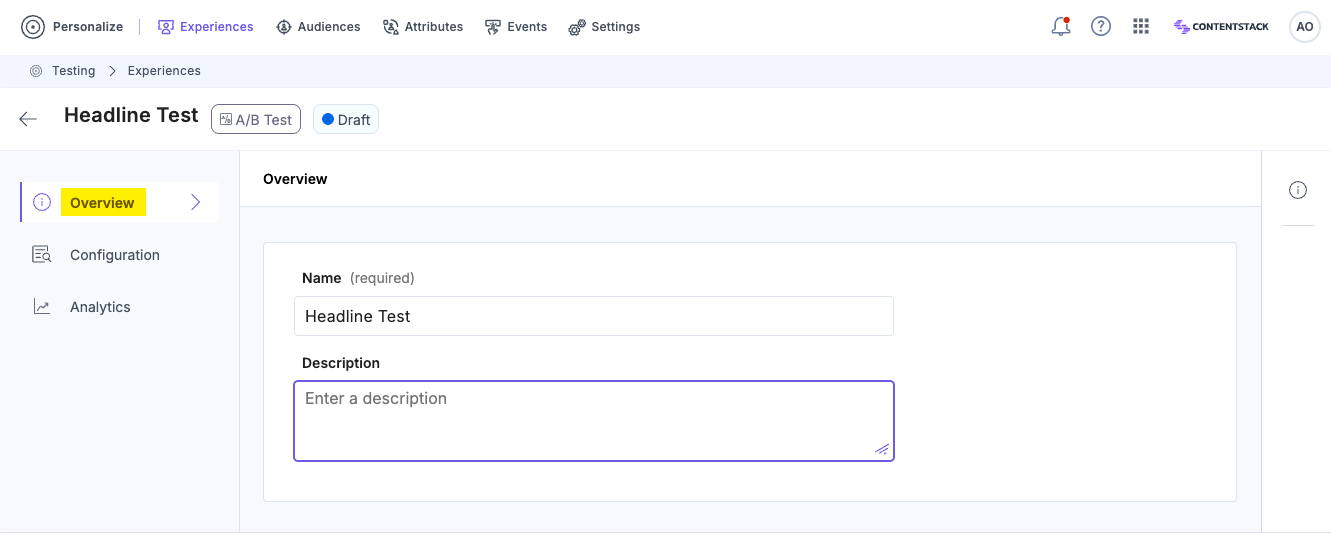This screenshot has height=534, width=1331.
Task: Click the Overview panel heading
Action: (295, 179)
